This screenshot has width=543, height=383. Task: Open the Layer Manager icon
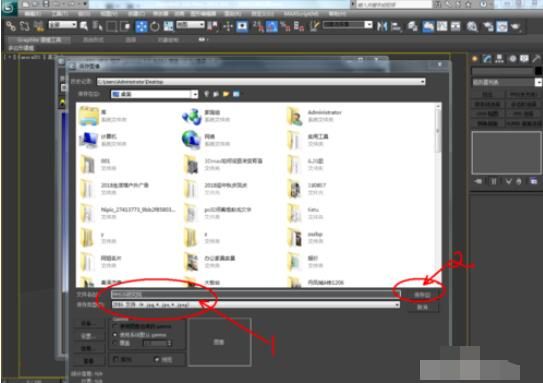(413, 26)
